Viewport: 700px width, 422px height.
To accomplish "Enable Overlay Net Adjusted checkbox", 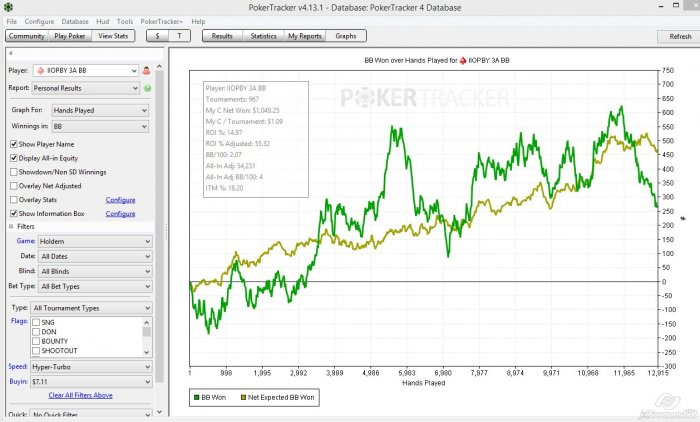I will coord(14,186).
